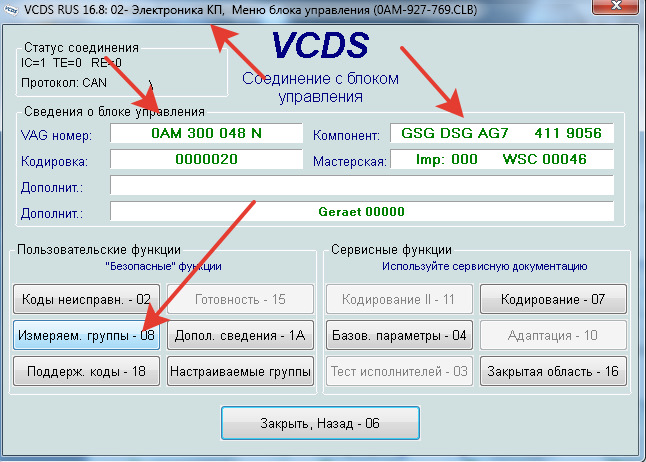Click Используйте сервисную документацию caption
Image resolution: width=646 pixels, height=462 pixels.
tap(484, 266)
